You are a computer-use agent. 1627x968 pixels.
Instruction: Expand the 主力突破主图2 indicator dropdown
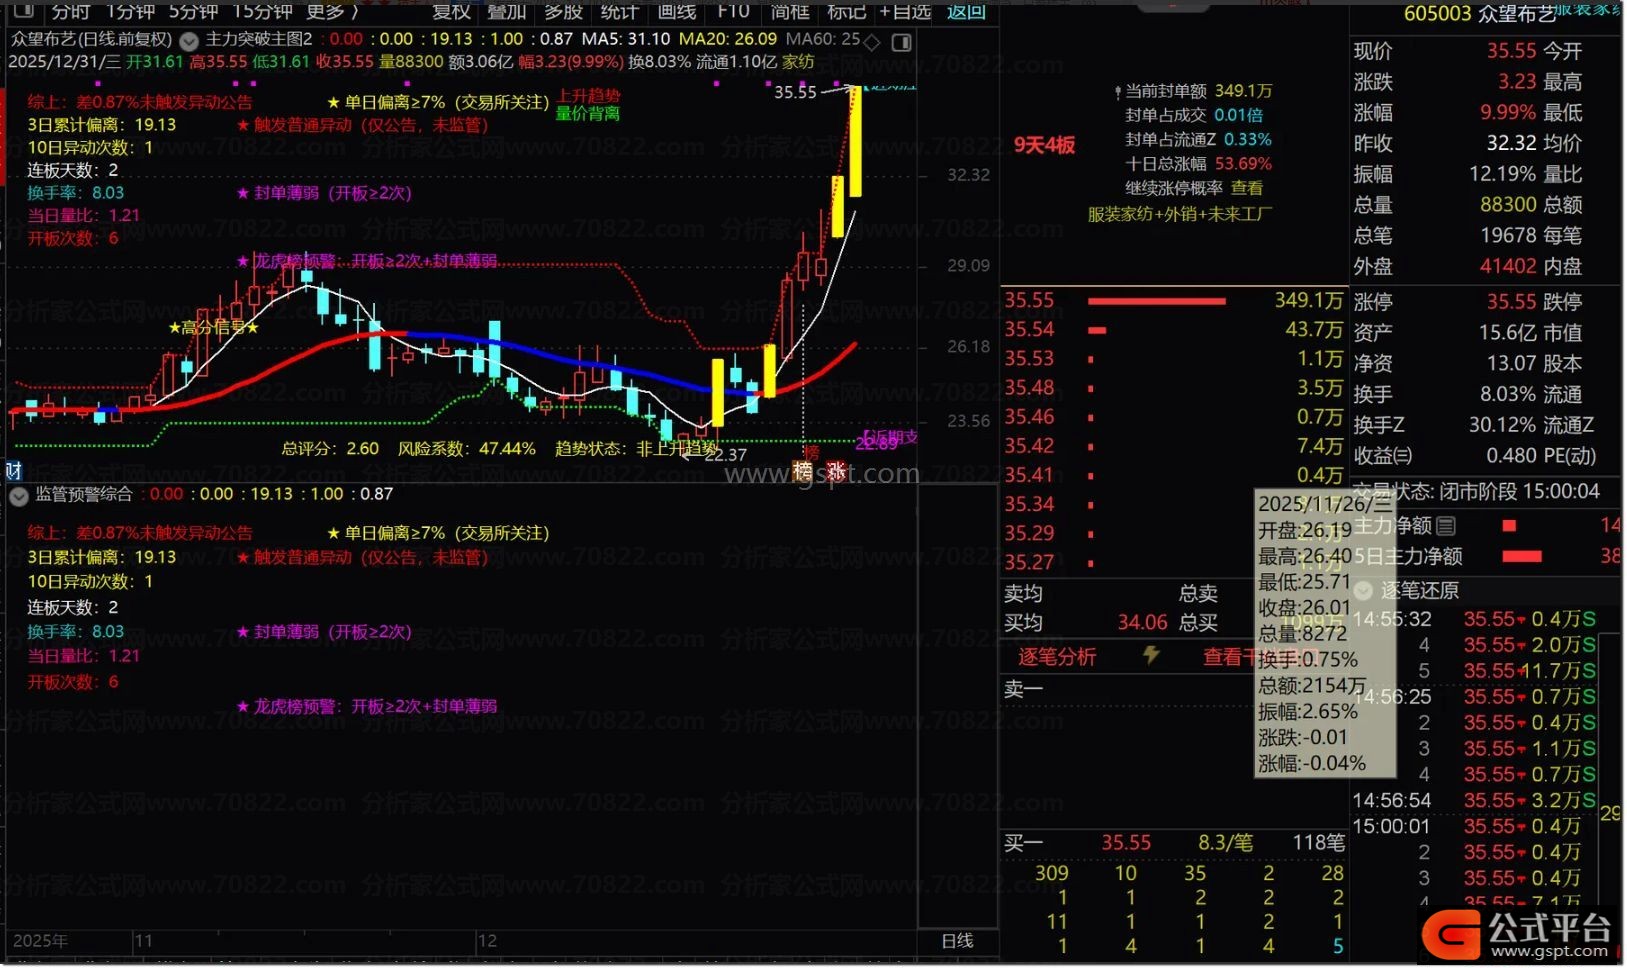point(189,41)
